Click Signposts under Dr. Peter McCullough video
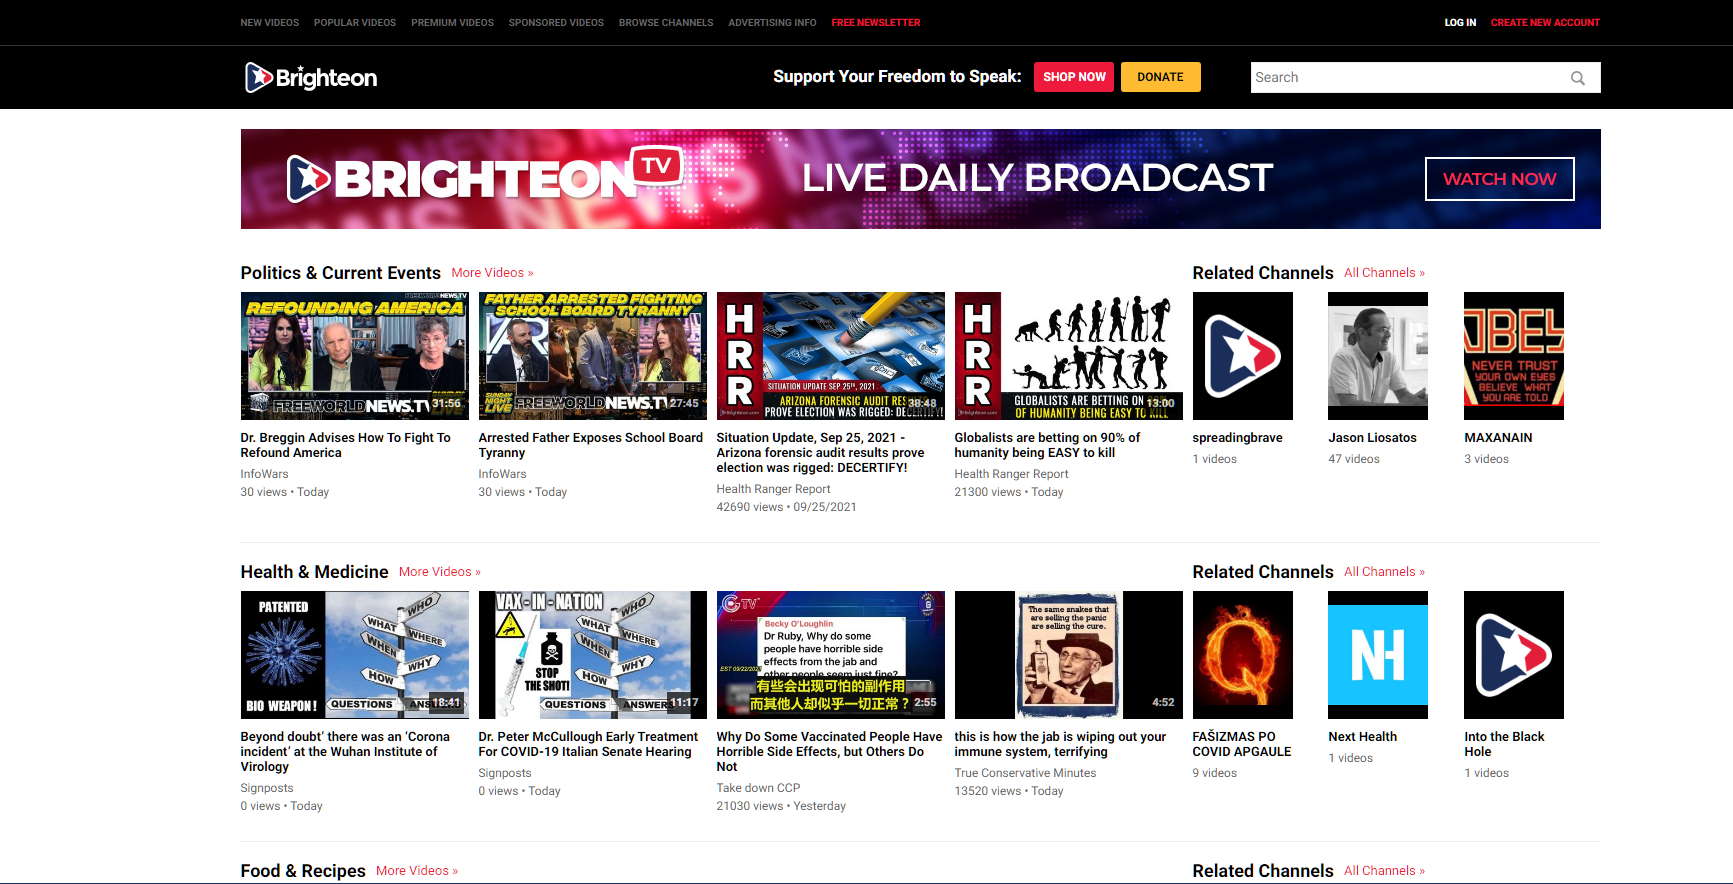This screenshot has width=1733, height=884. click(x=505, y=773)
